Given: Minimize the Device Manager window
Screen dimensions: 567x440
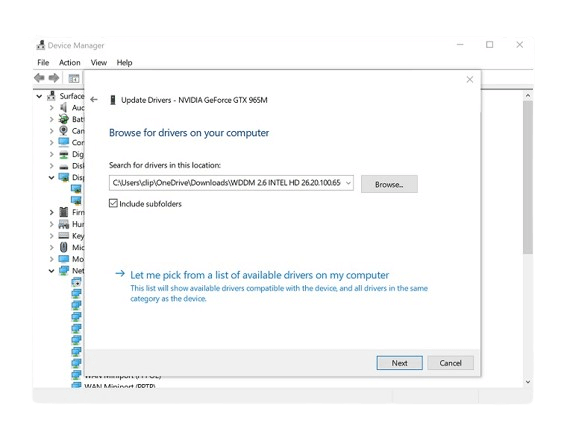Looking at the screenshot, I should point(460,44).
